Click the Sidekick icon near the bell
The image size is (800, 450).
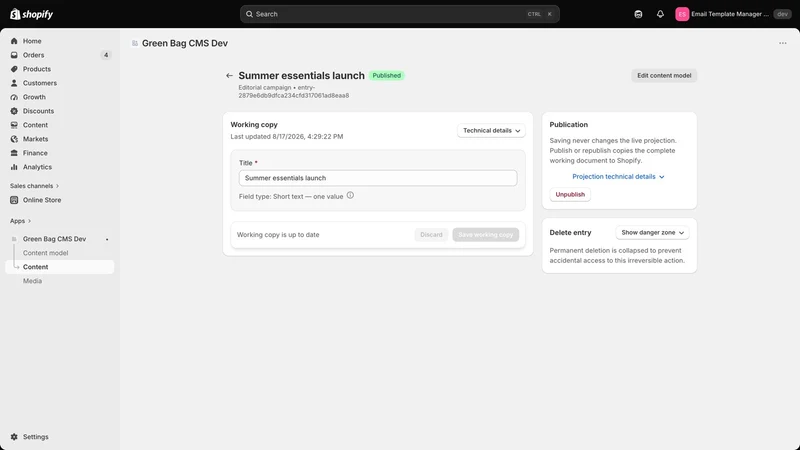(x=638, y=14)
